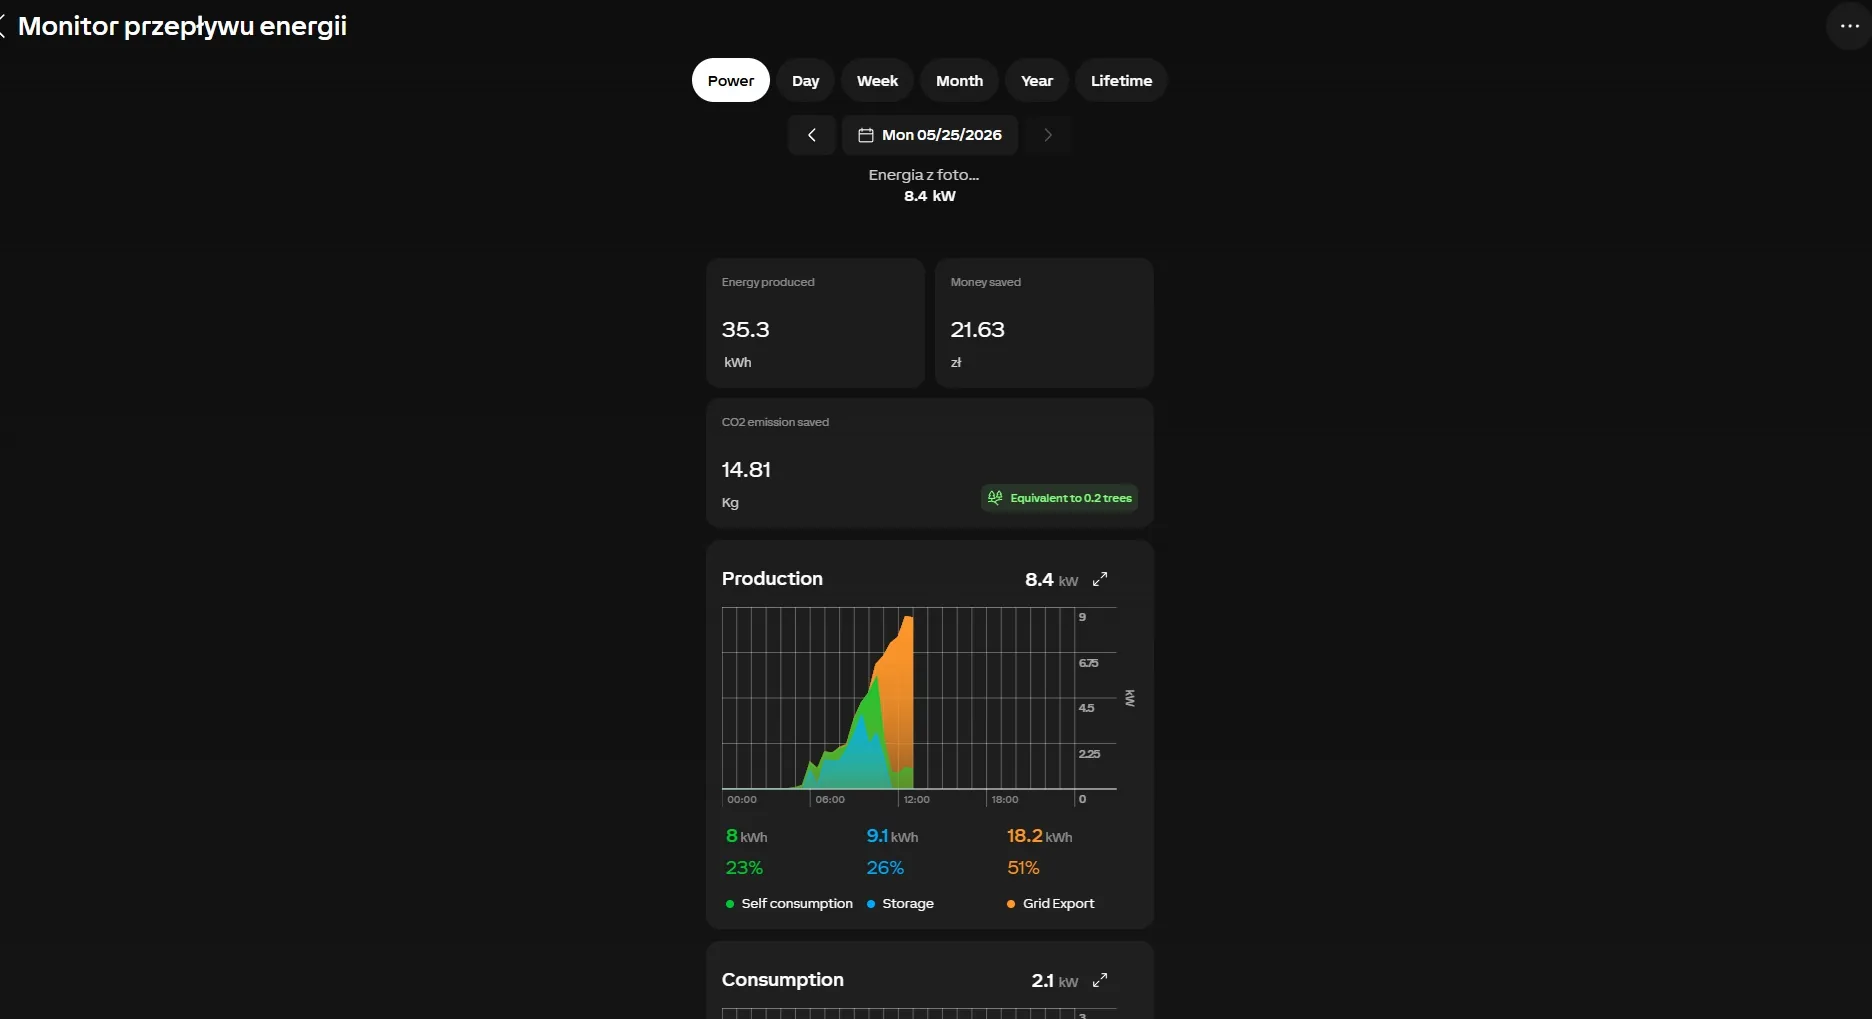Click the 06:00 axis label on Production chart

830,800
